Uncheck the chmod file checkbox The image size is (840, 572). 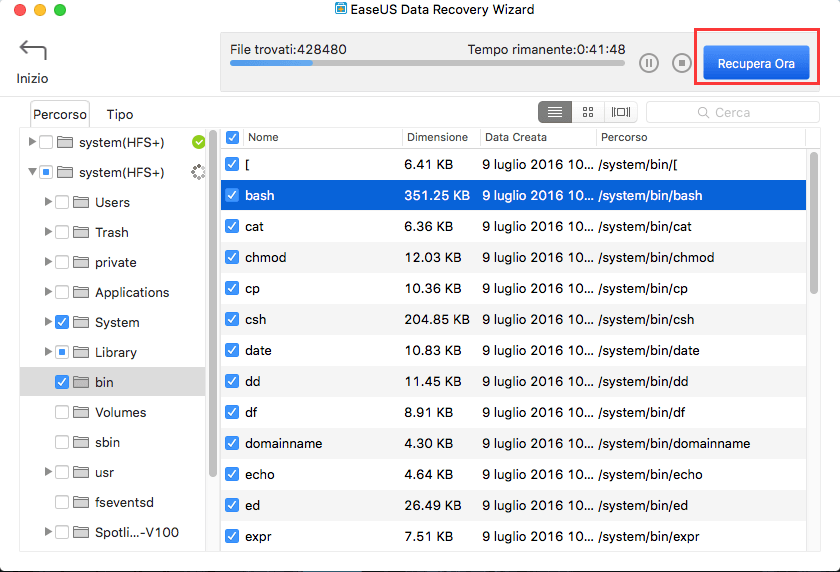(x=232, y=257)
